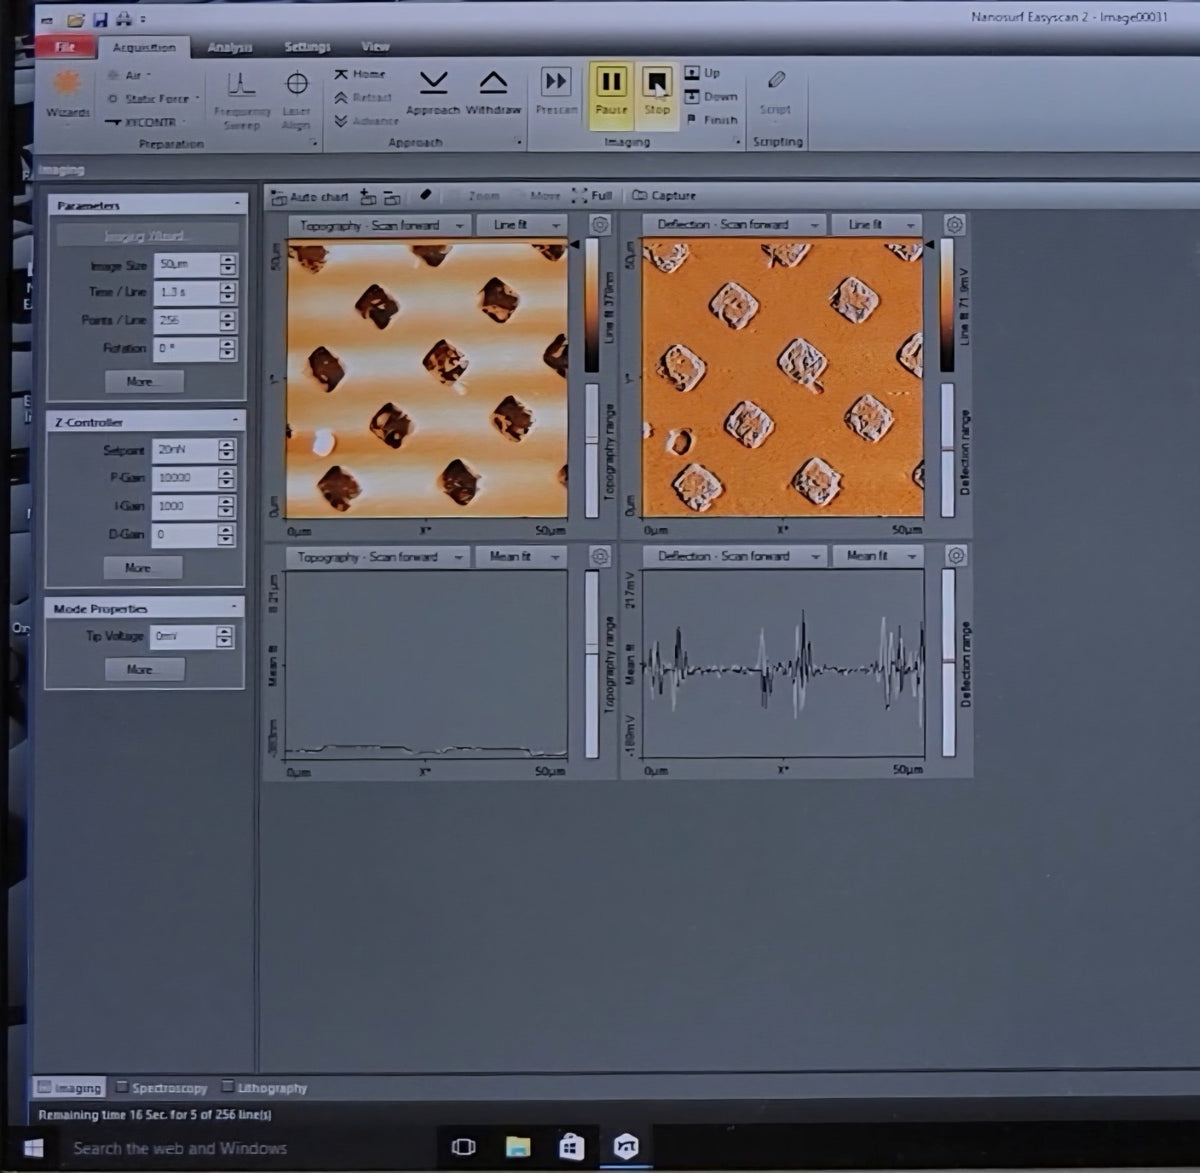Screen dimensions: 1200x1173
Task: Click the Auto chart tool
Action: point(310,197)
